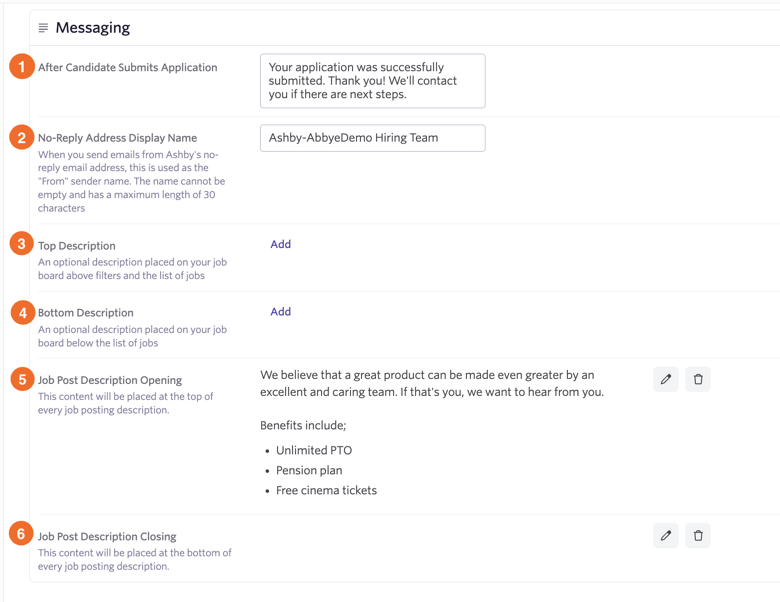This screenshot has width=780, height=602.
Task: Select the Messaging heading text
Action: tap(93, 27)
